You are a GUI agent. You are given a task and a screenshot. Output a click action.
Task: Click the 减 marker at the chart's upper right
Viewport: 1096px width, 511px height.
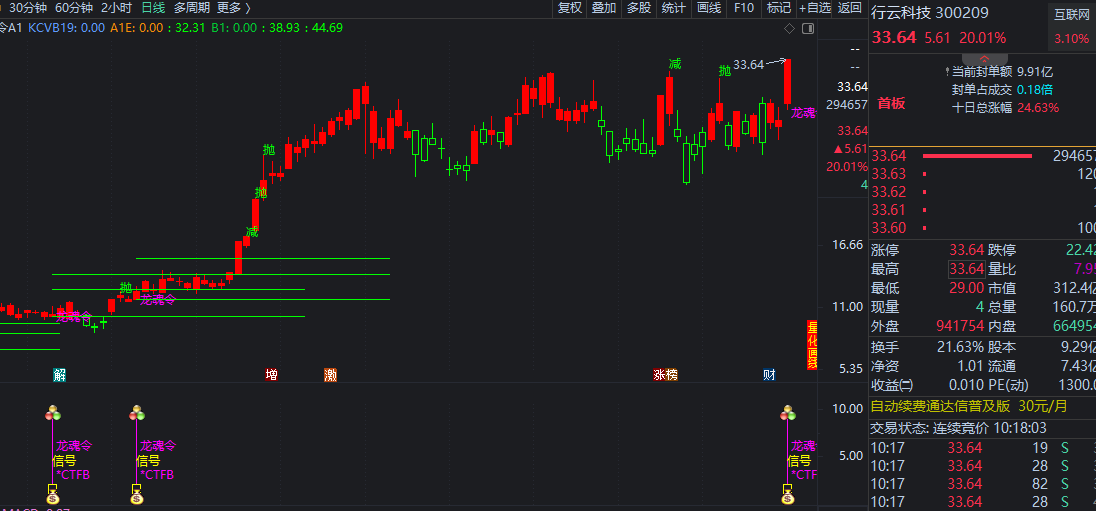pyautogui.click(x=675, y=64)
